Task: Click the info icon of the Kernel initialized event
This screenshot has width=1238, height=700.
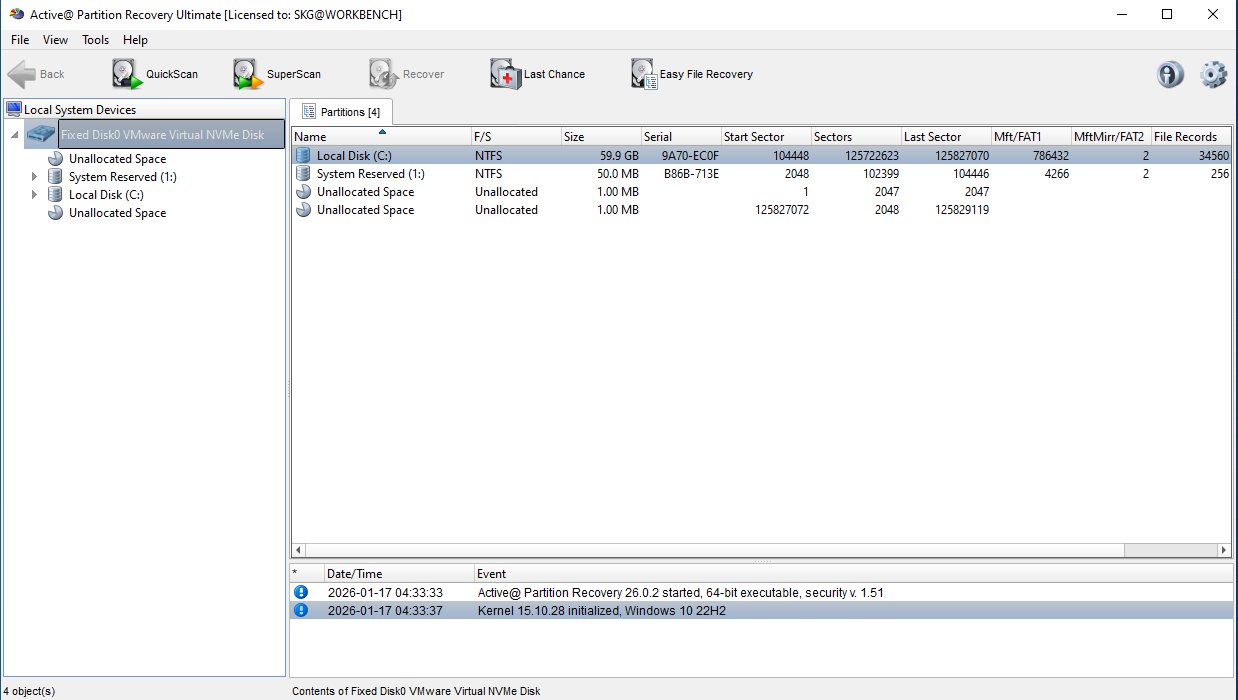Action: [302, 610]
